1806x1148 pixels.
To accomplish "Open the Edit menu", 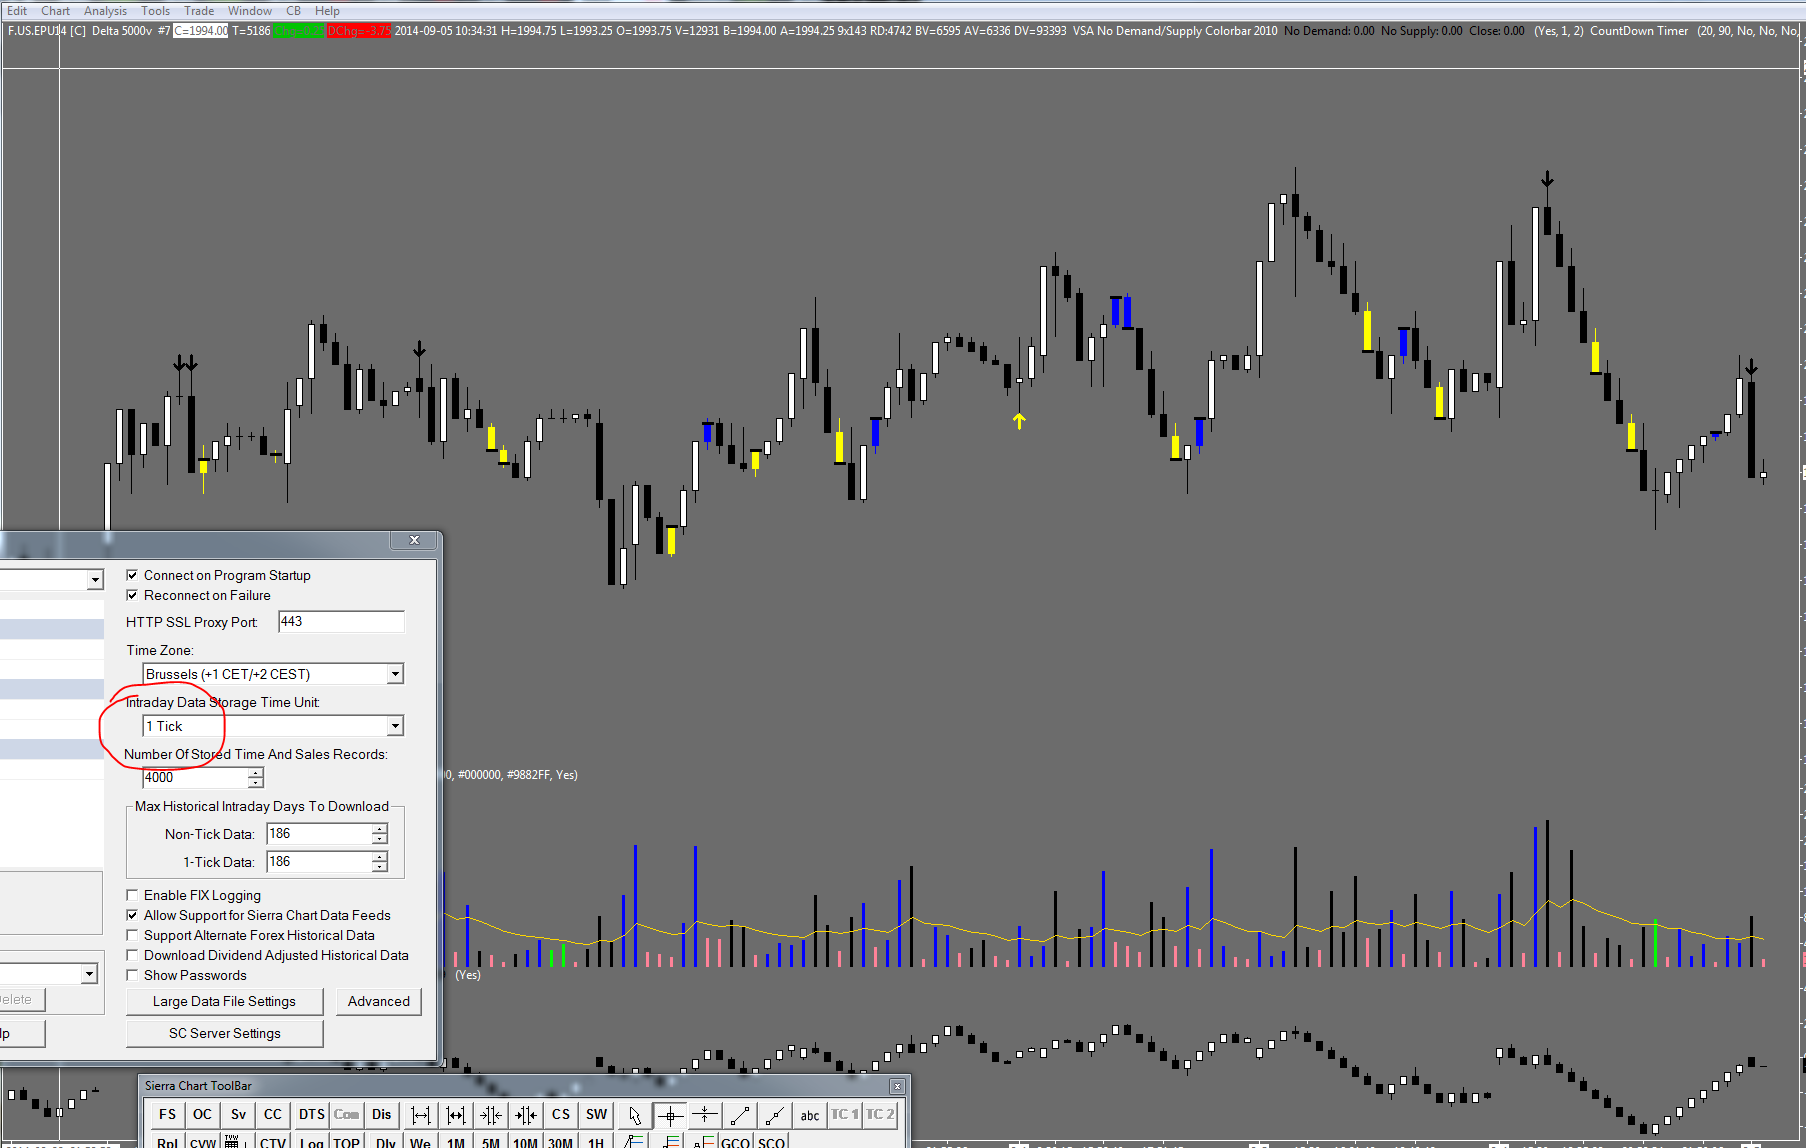I will 17,11.
